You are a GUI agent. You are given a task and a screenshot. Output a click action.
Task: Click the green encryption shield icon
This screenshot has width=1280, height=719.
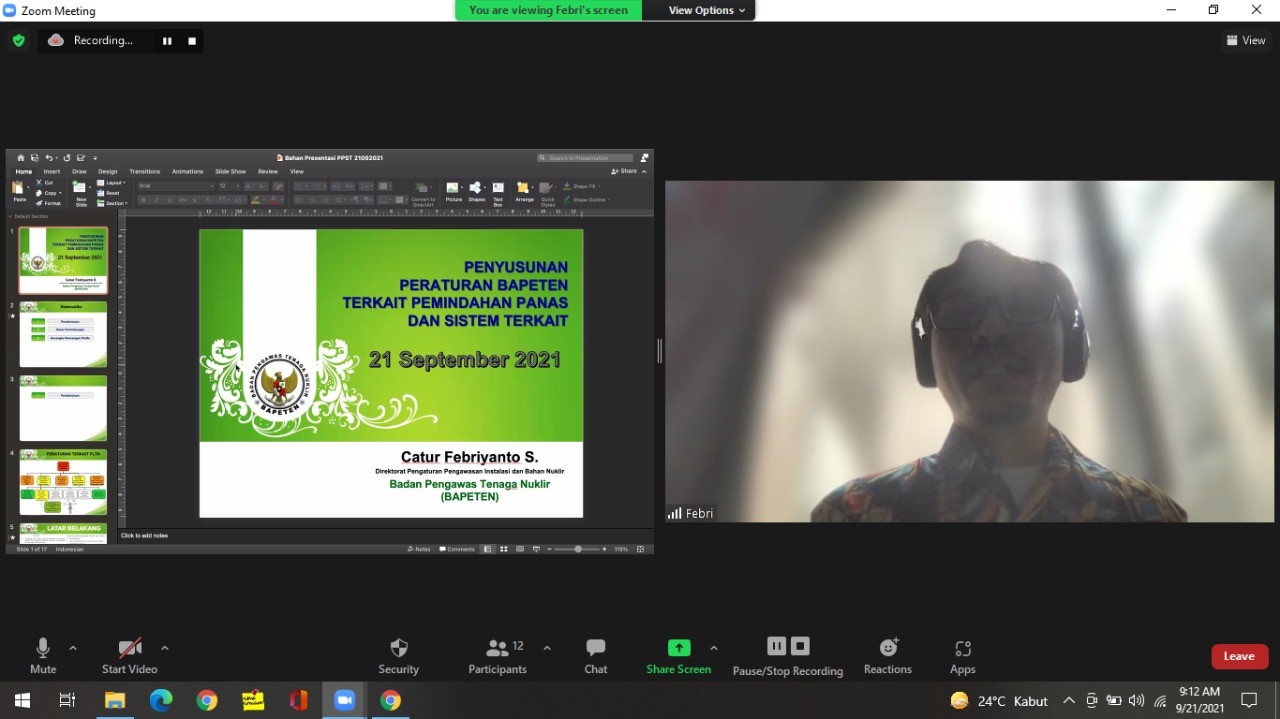pyautogui.click(x=18, y=41)
